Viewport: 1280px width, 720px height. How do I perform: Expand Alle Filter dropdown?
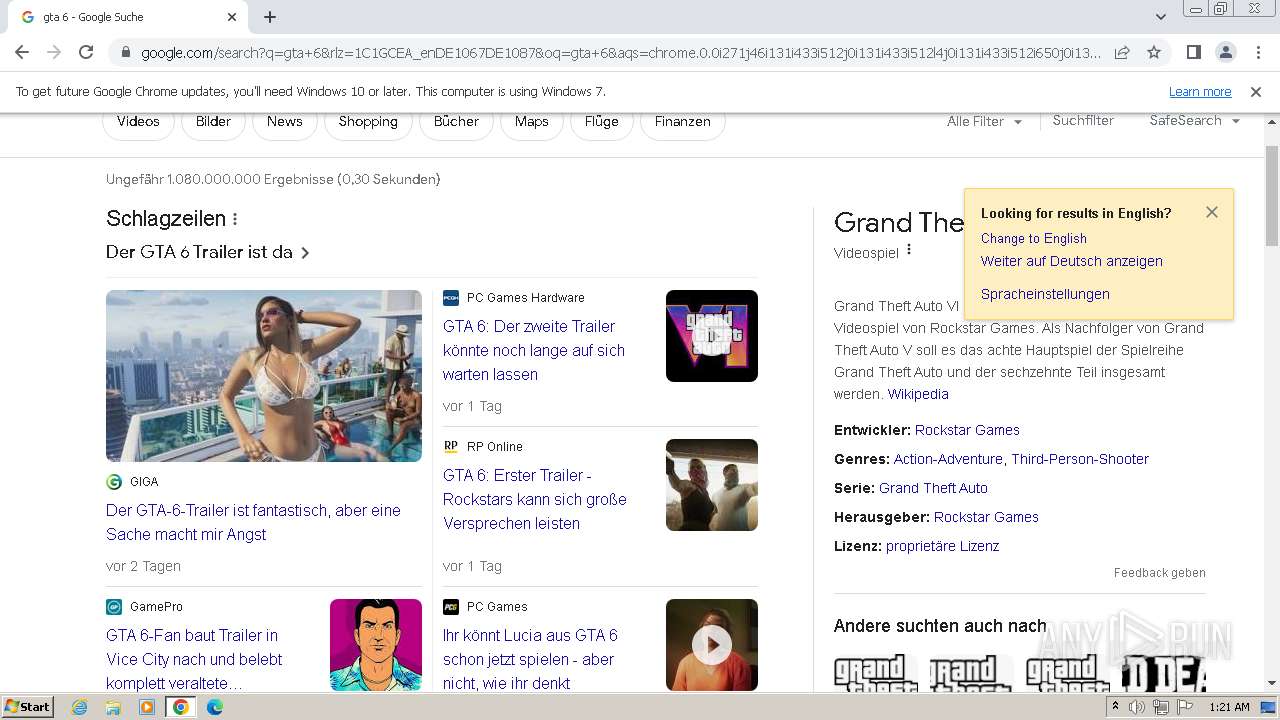click(x=985, y=121)
